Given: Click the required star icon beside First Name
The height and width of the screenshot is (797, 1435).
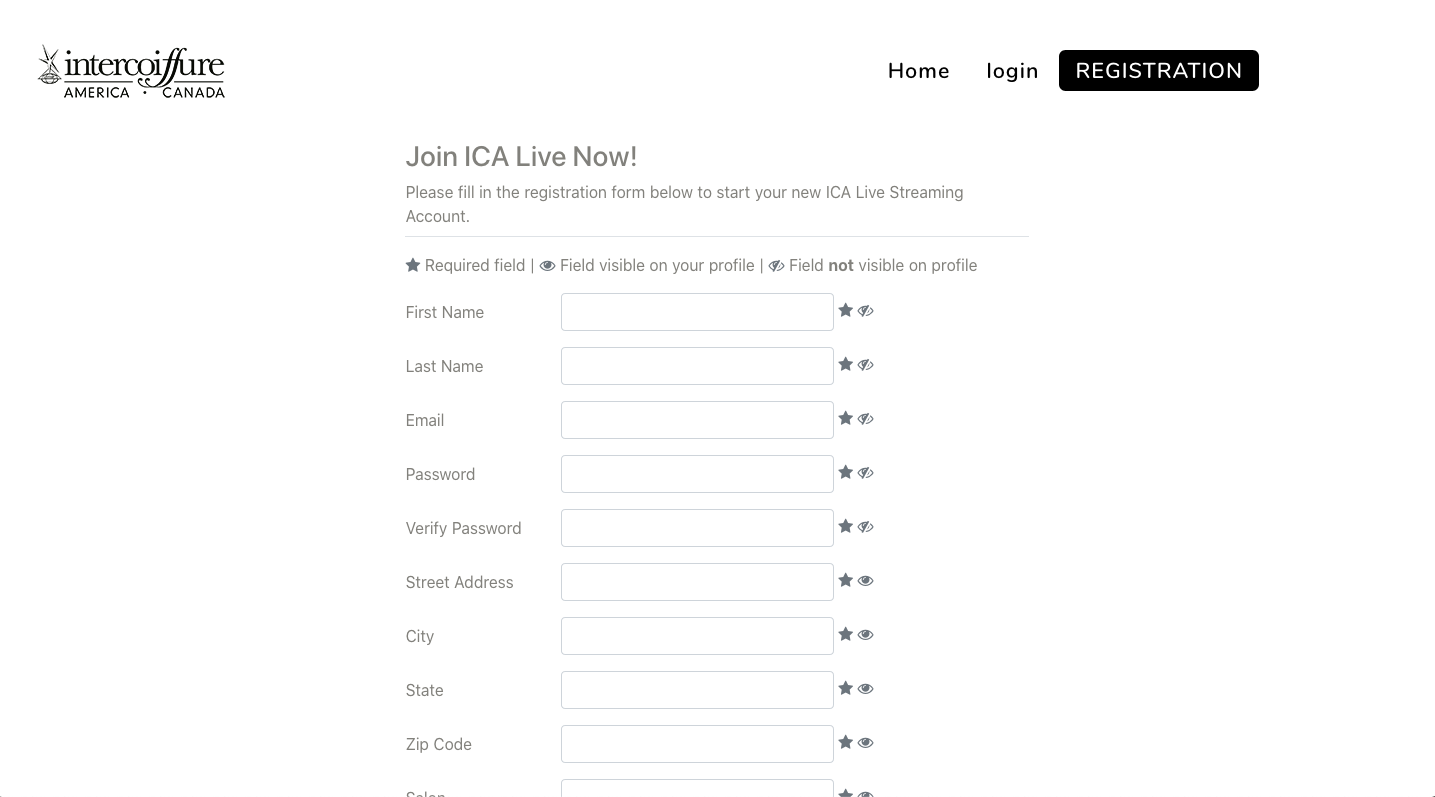Looking at the screenshot, I should (x=845, y=311).
